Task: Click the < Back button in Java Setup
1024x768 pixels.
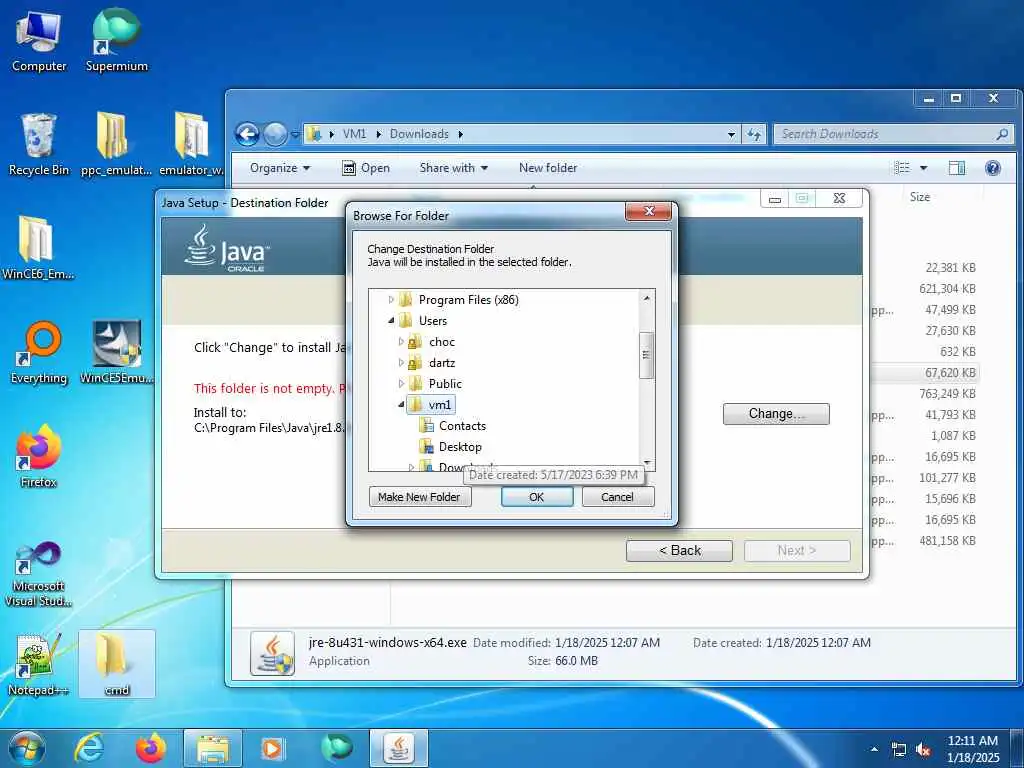Action: point(679,551)
